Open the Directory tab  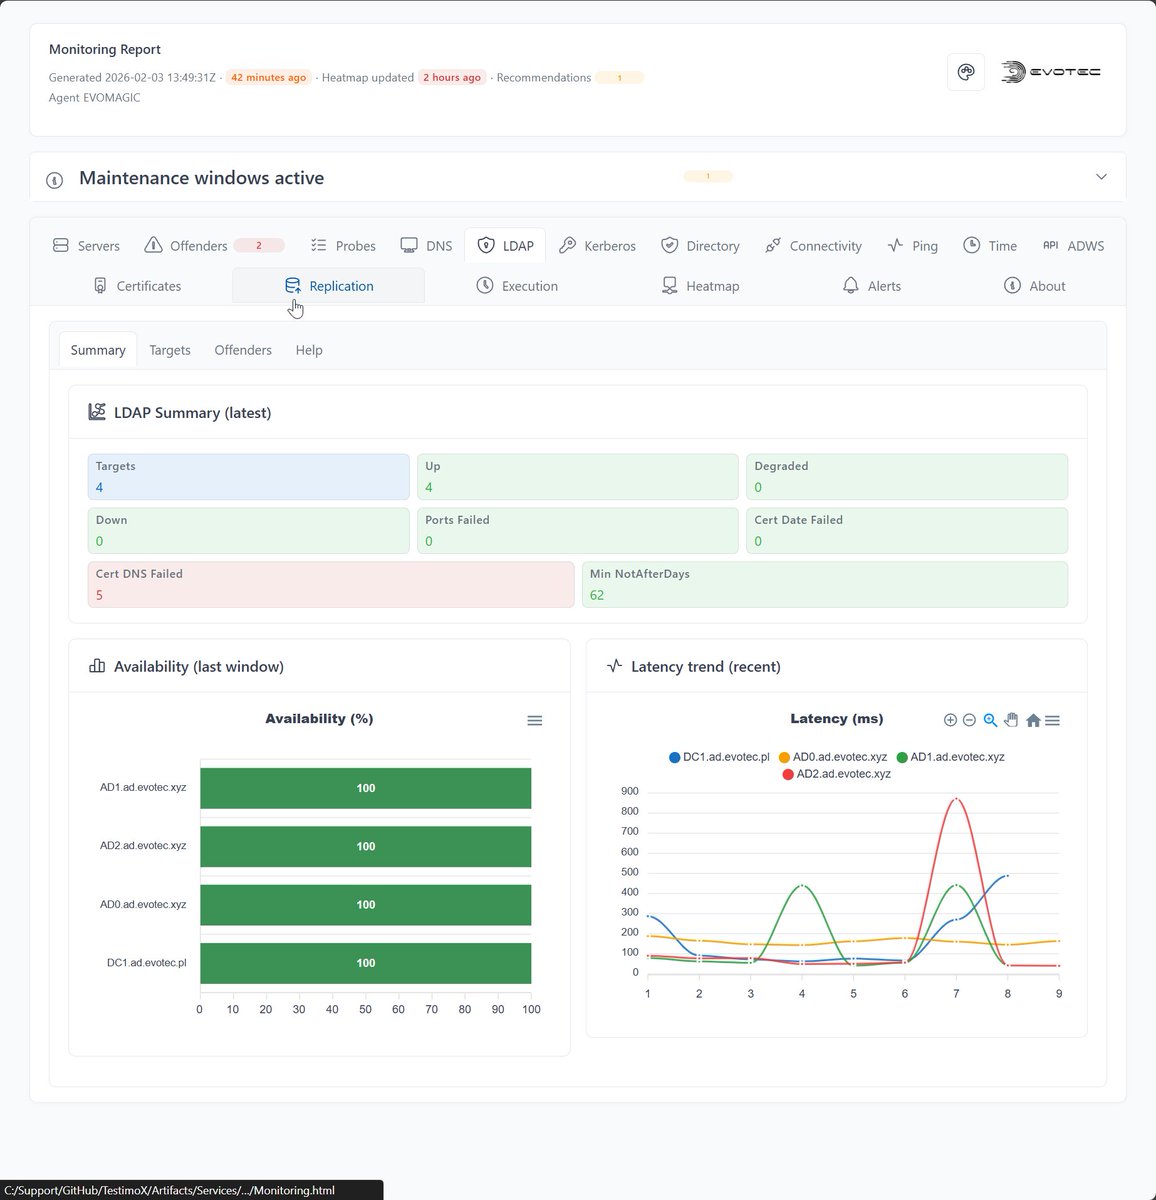pyautogui.click(x=700, y=246)
